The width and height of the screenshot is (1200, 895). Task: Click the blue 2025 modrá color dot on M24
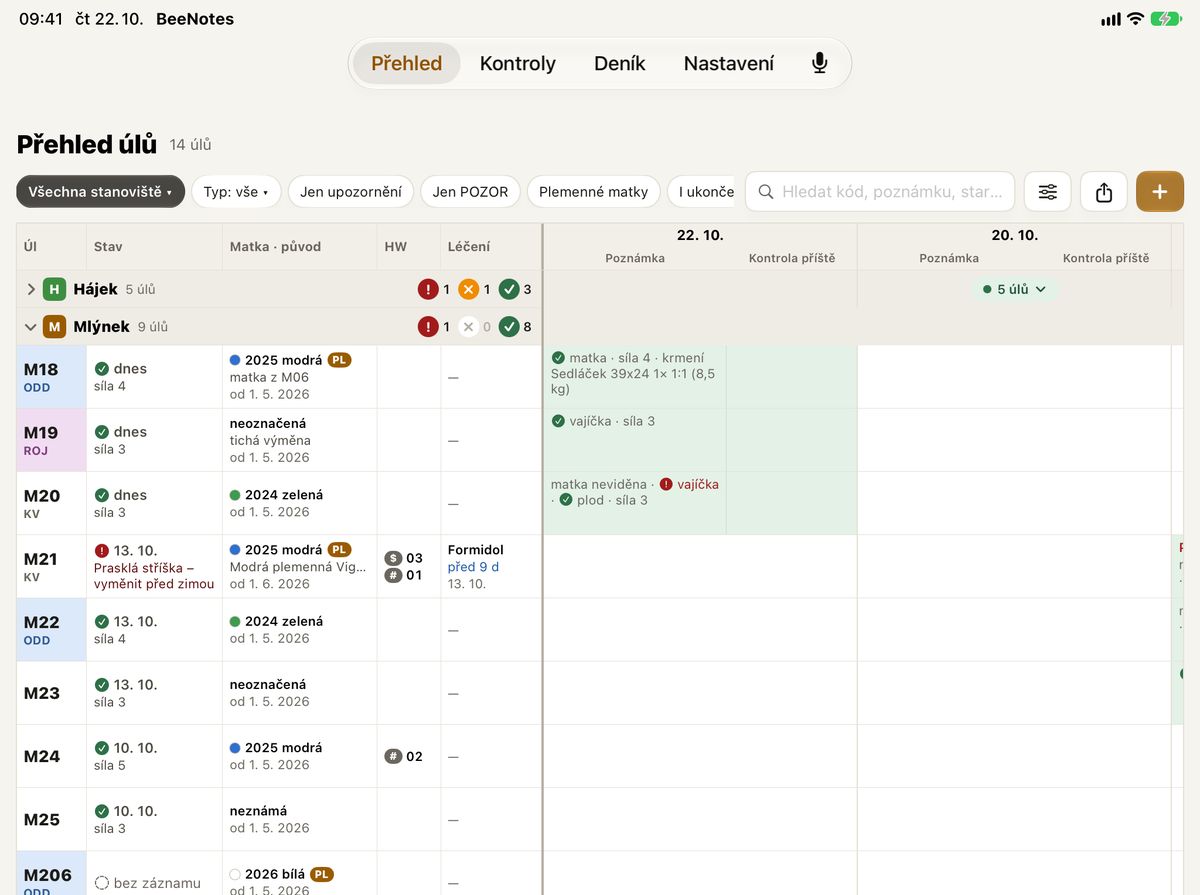tap(235, 748)
